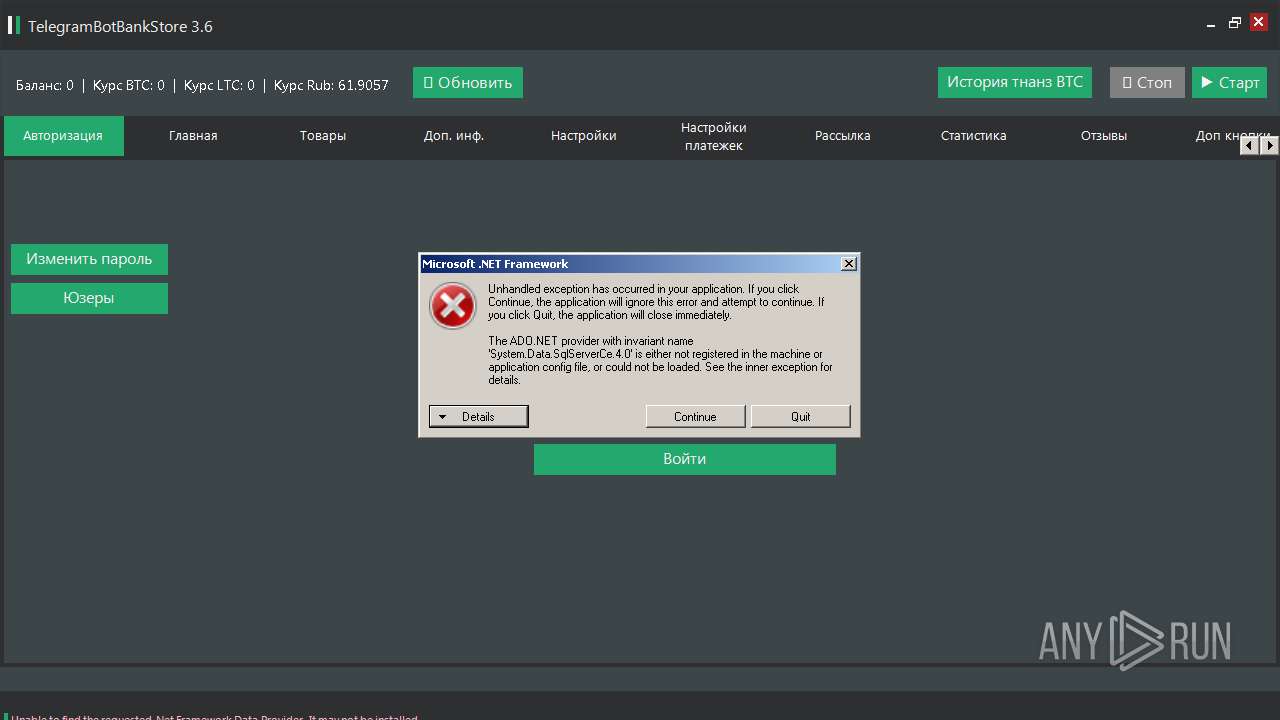Open the Настройки платежек tab
Image resolution: width=1280 pixels, height=720 pixels.
tap(714, 136)
